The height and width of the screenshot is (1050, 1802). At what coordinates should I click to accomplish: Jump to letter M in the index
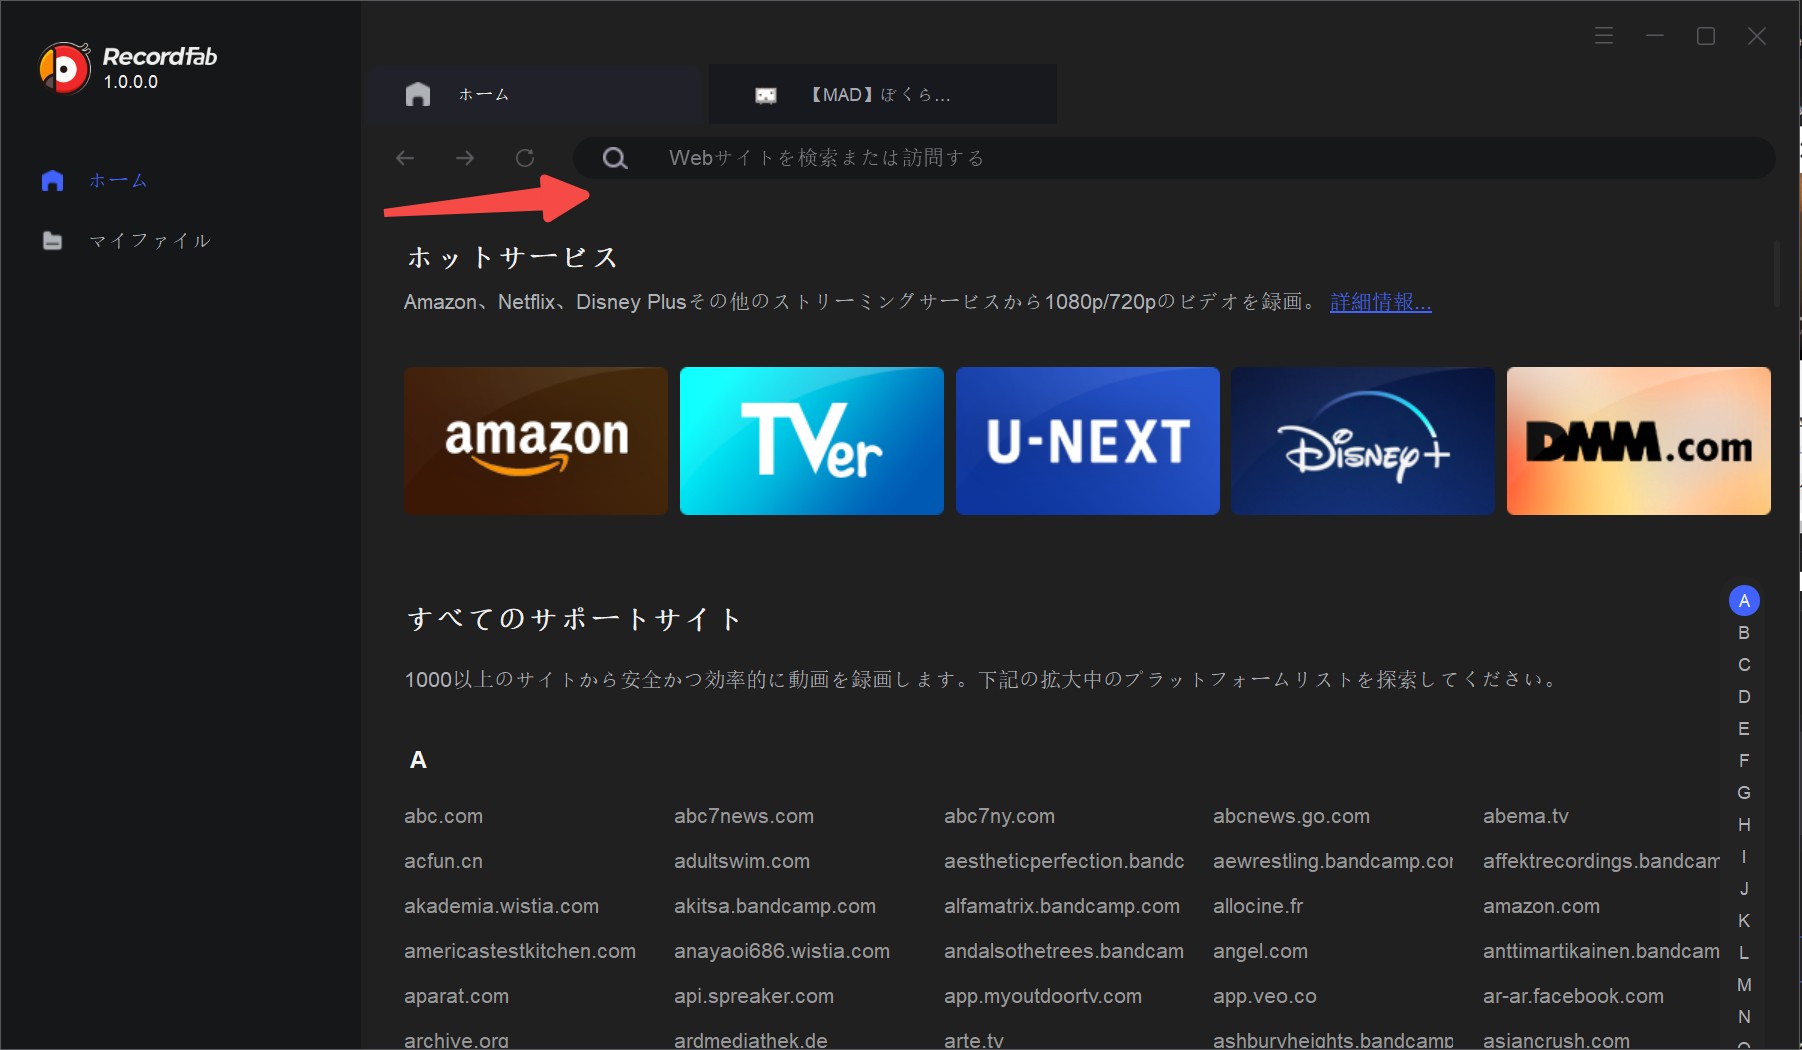pyautogui.click(x=1744, y=985)
